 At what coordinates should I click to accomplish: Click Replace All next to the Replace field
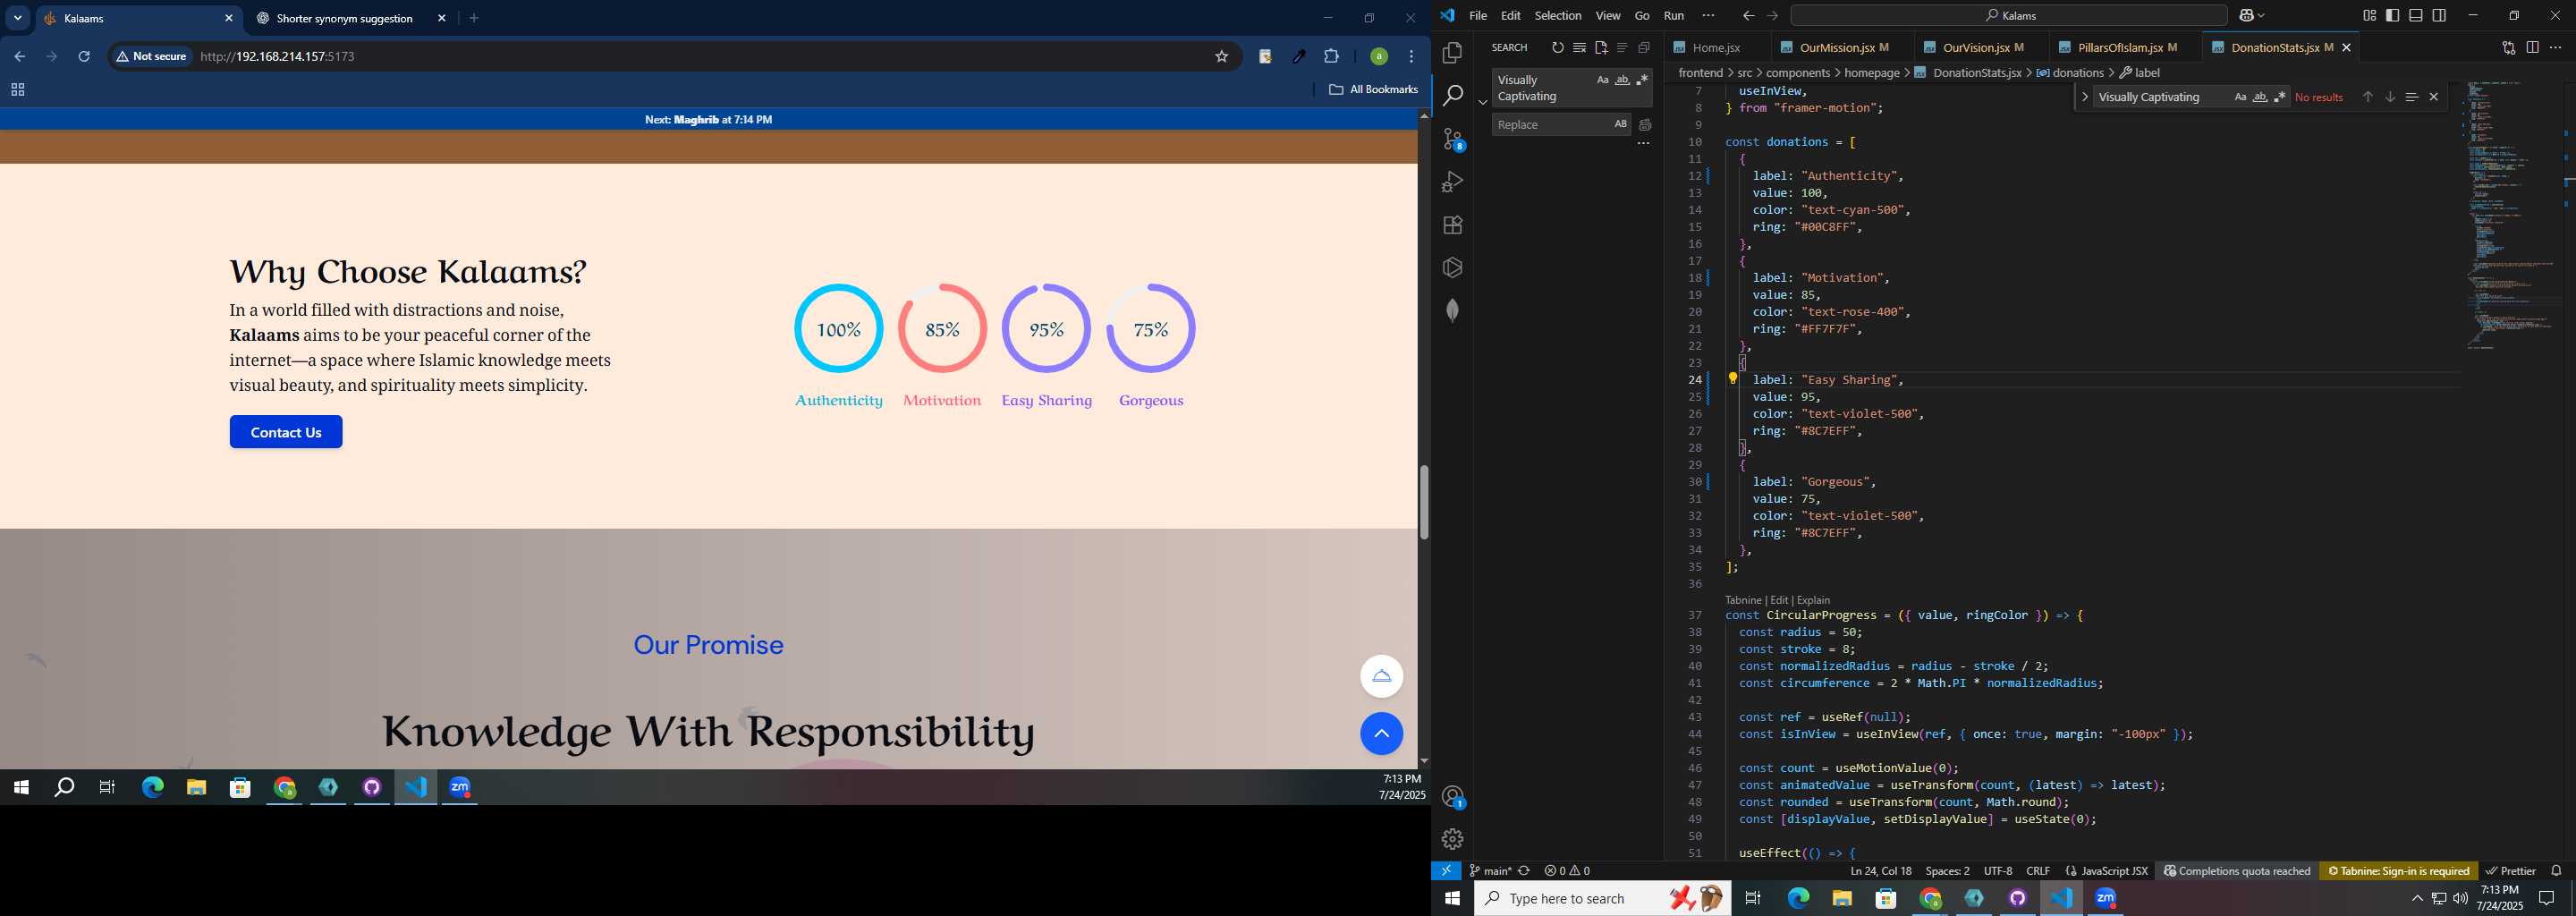point(1644,125)
